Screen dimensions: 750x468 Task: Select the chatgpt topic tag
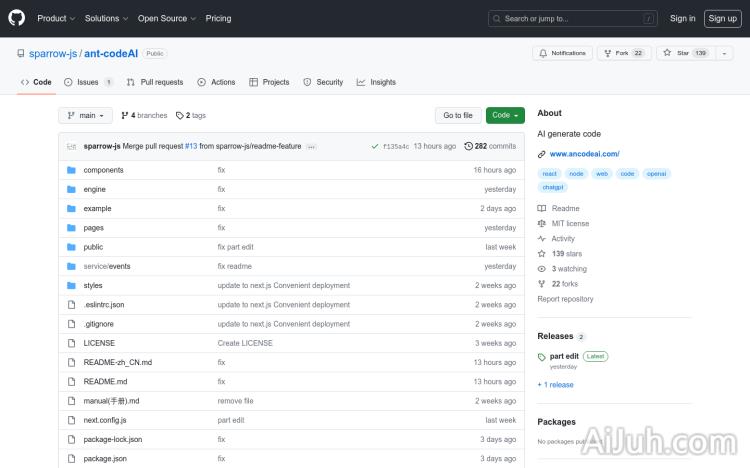pyautogui.click(x=552, y=187)
